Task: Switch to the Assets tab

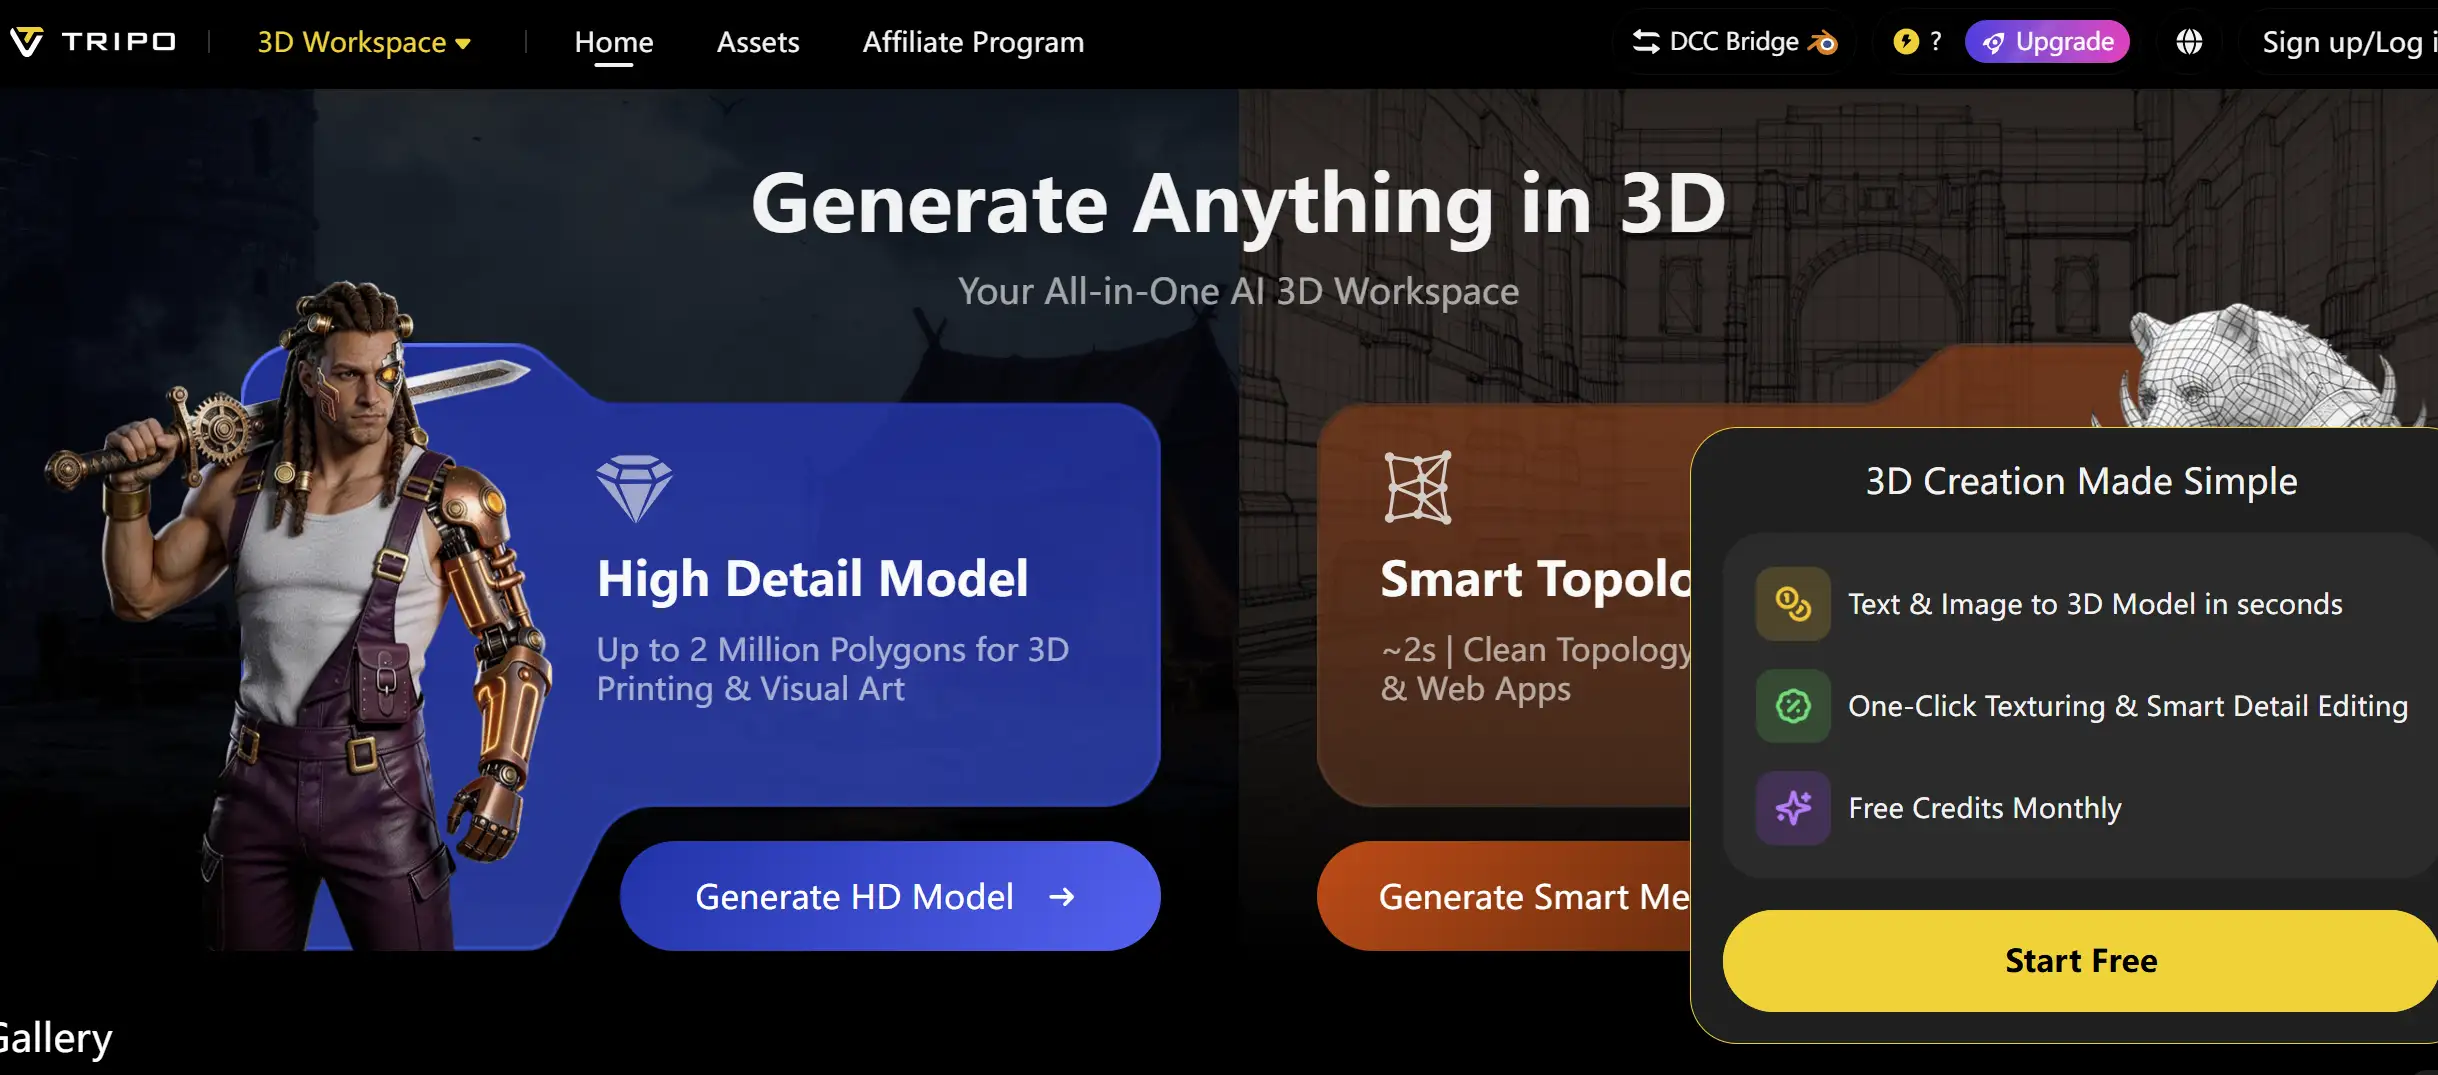Action: pyautogui.click(x=757, y=41)
